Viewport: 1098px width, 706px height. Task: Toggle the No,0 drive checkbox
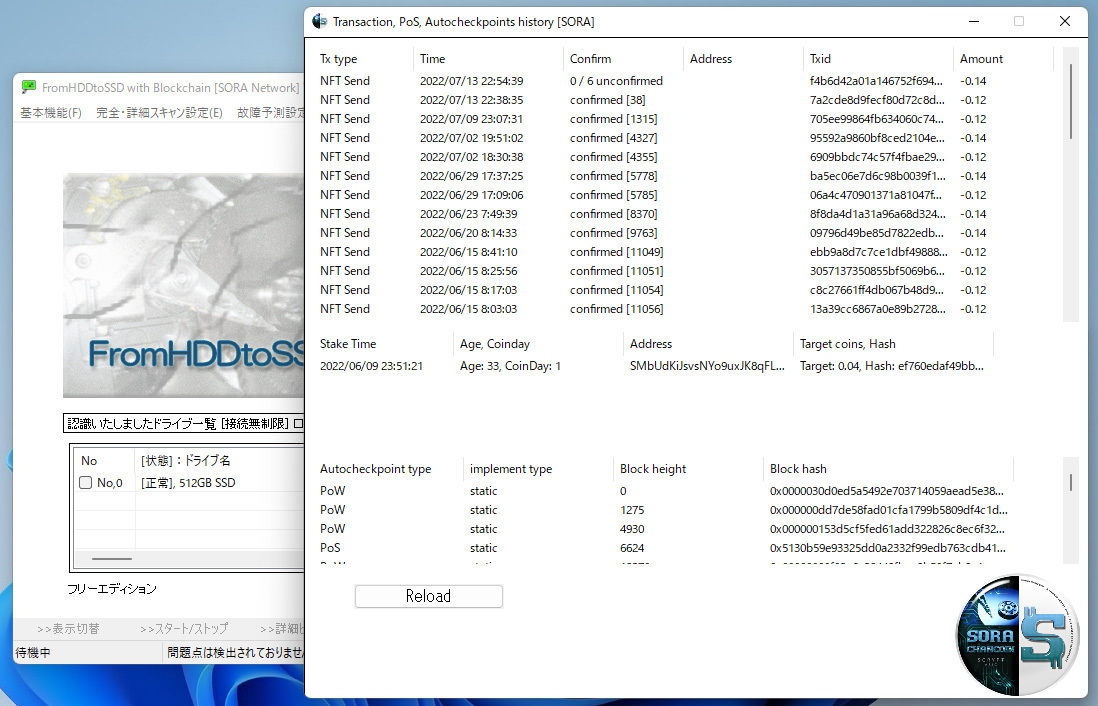coord(85,483)
